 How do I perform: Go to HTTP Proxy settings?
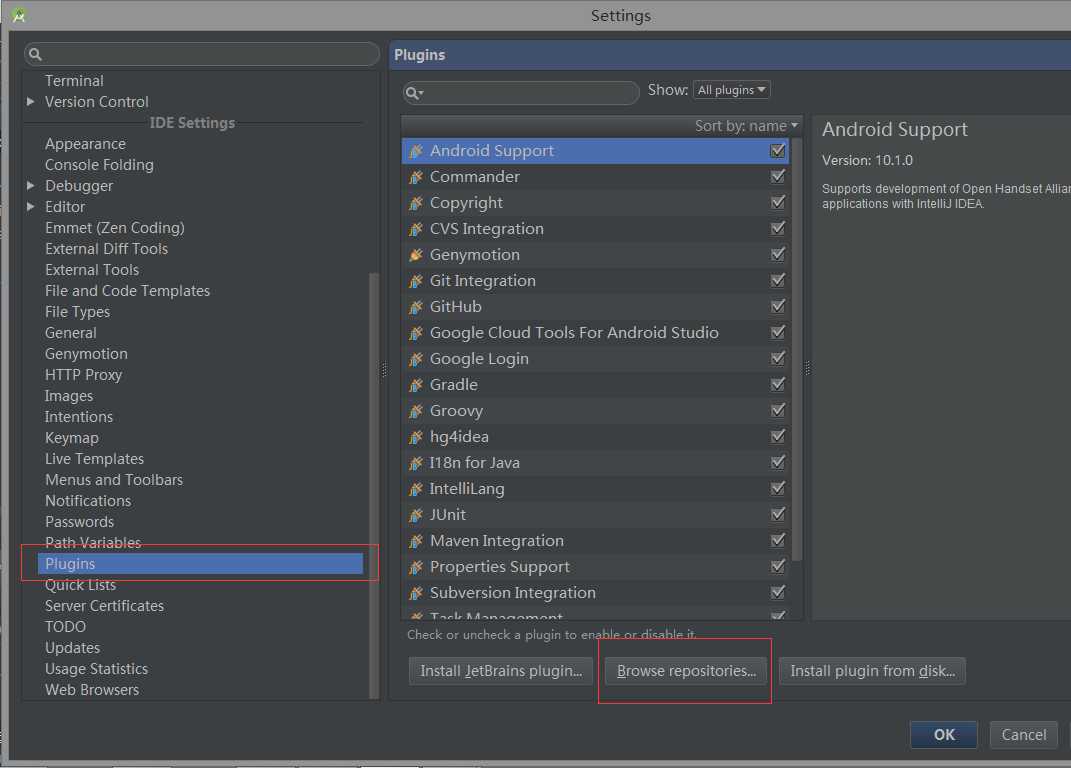click(83, 375)
